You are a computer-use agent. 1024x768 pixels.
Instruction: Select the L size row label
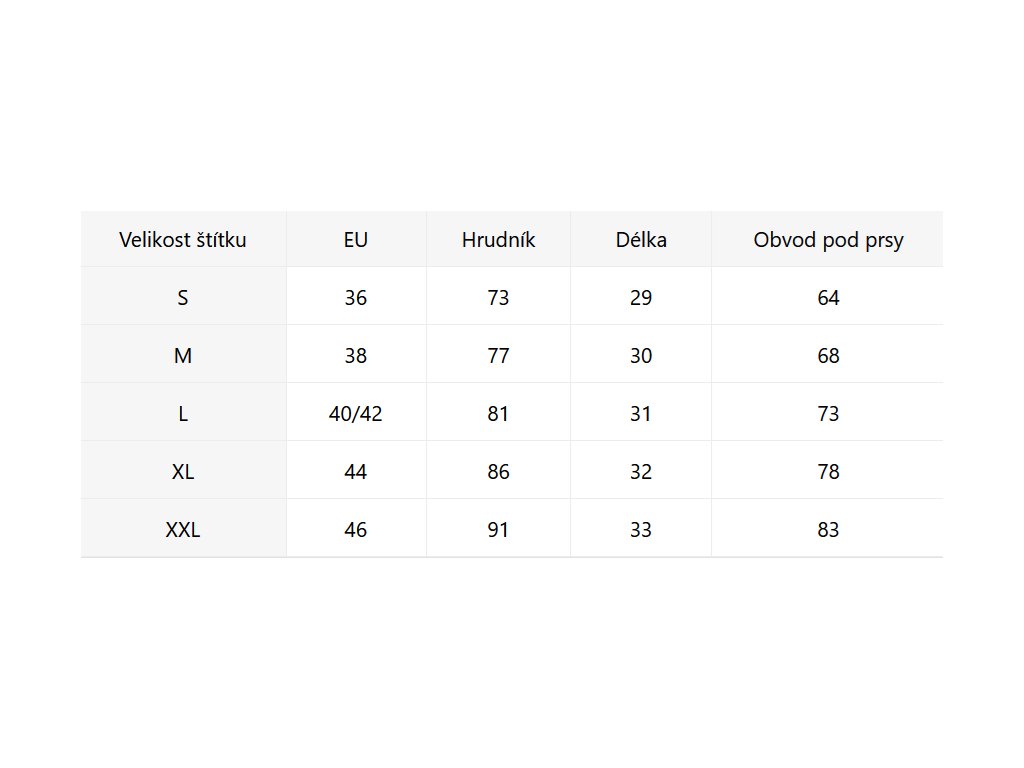tap(183, 414)
